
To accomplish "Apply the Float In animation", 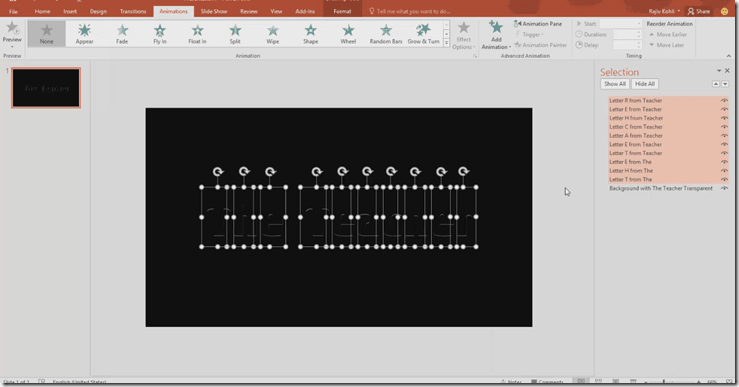I will coord(197,33).
